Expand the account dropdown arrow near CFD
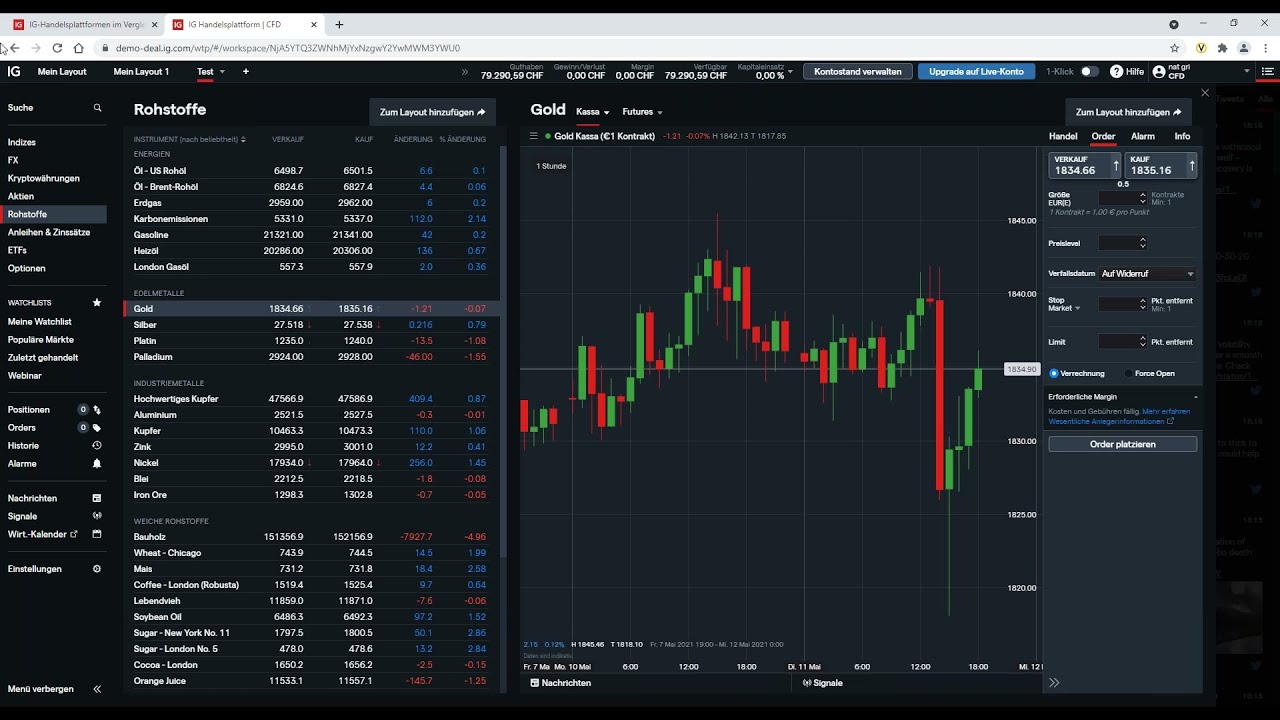 [x=1247, y=72]
